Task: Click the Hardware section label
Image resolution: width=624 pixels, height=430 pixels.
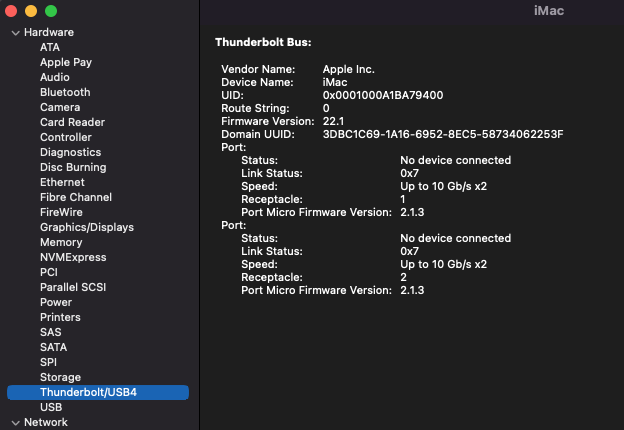Action: tap(49, 32)
